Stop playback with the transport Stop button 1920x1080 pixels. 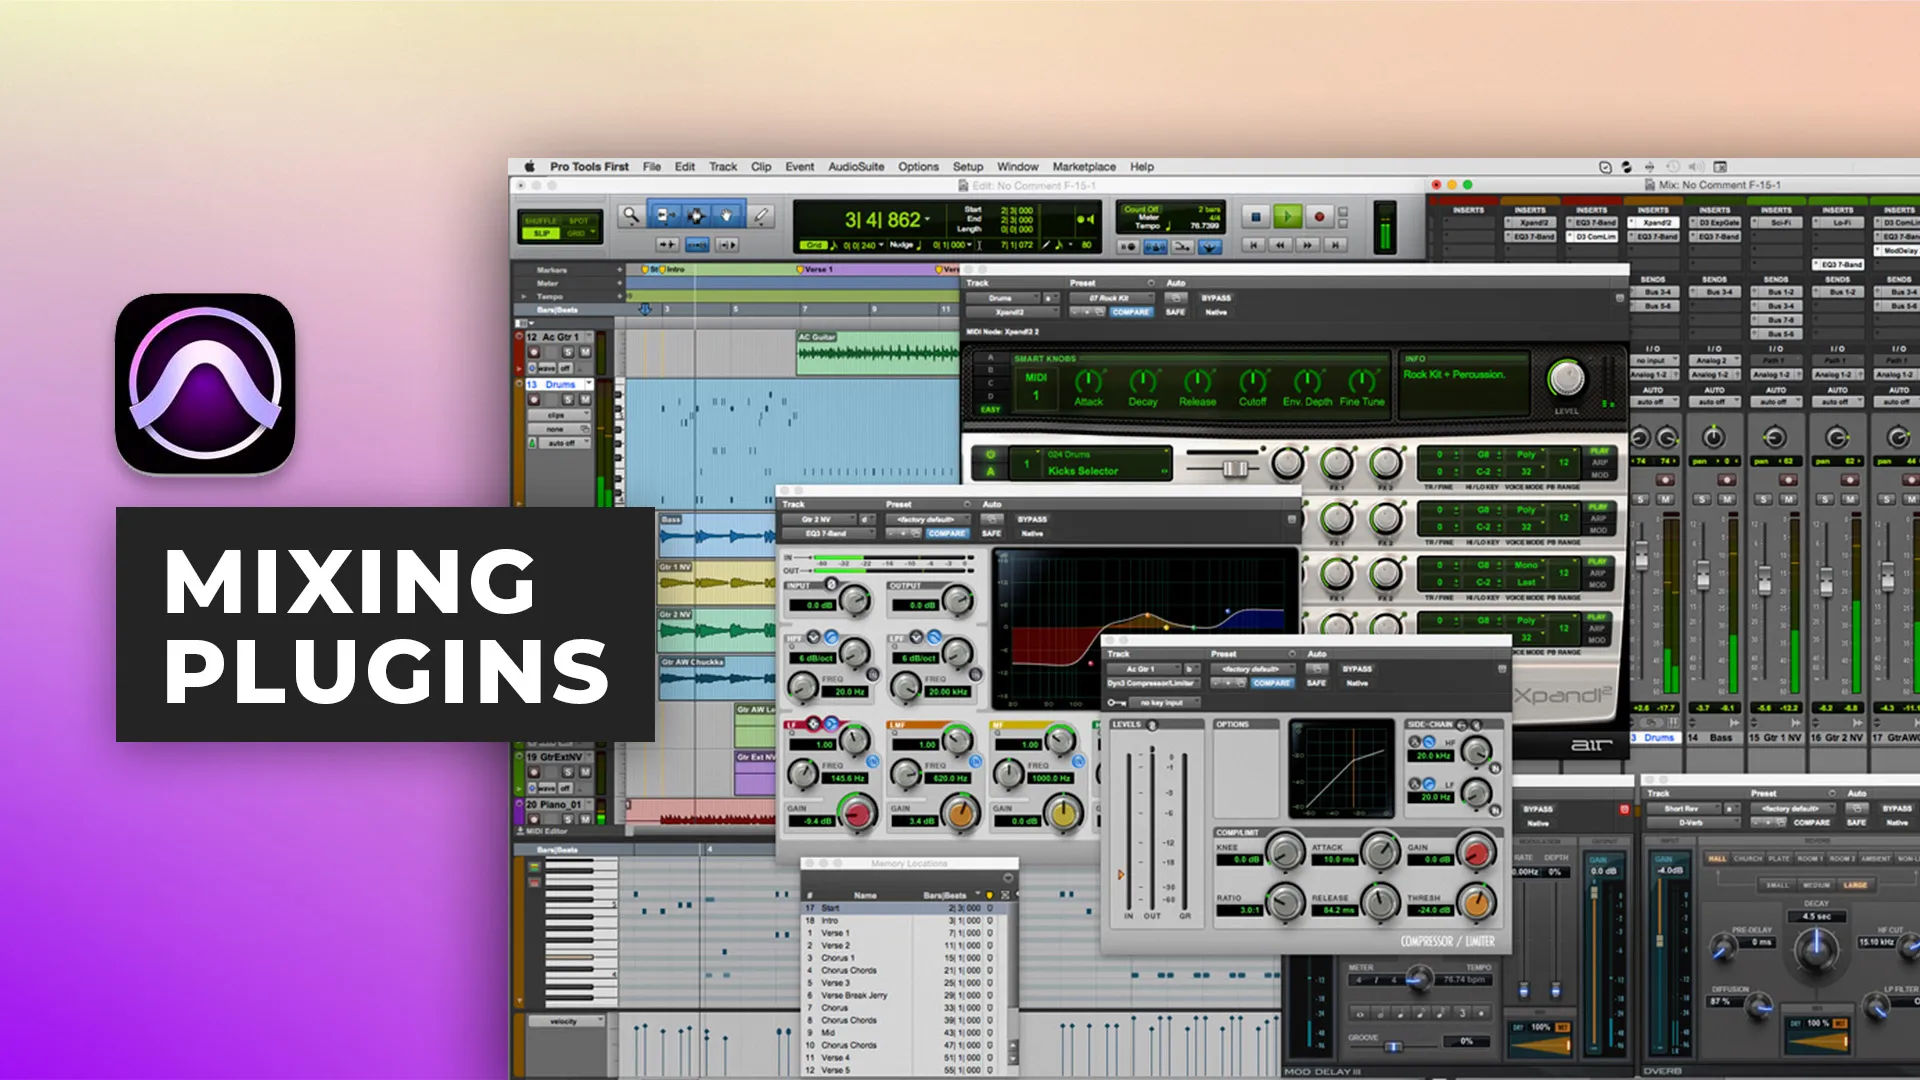[x=1256, y=216]
